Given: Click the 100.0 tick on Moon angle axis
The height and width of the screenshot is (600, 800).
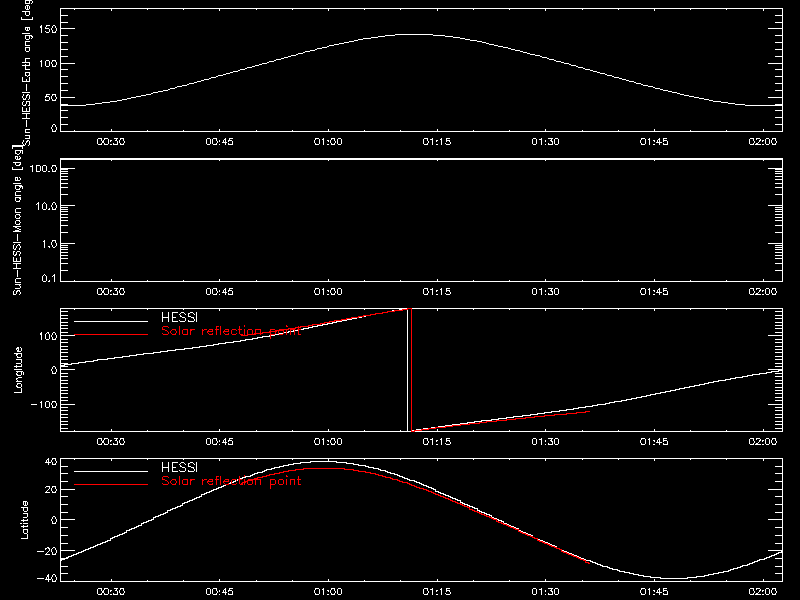Looking at the screenshot, I should [43, 168].
